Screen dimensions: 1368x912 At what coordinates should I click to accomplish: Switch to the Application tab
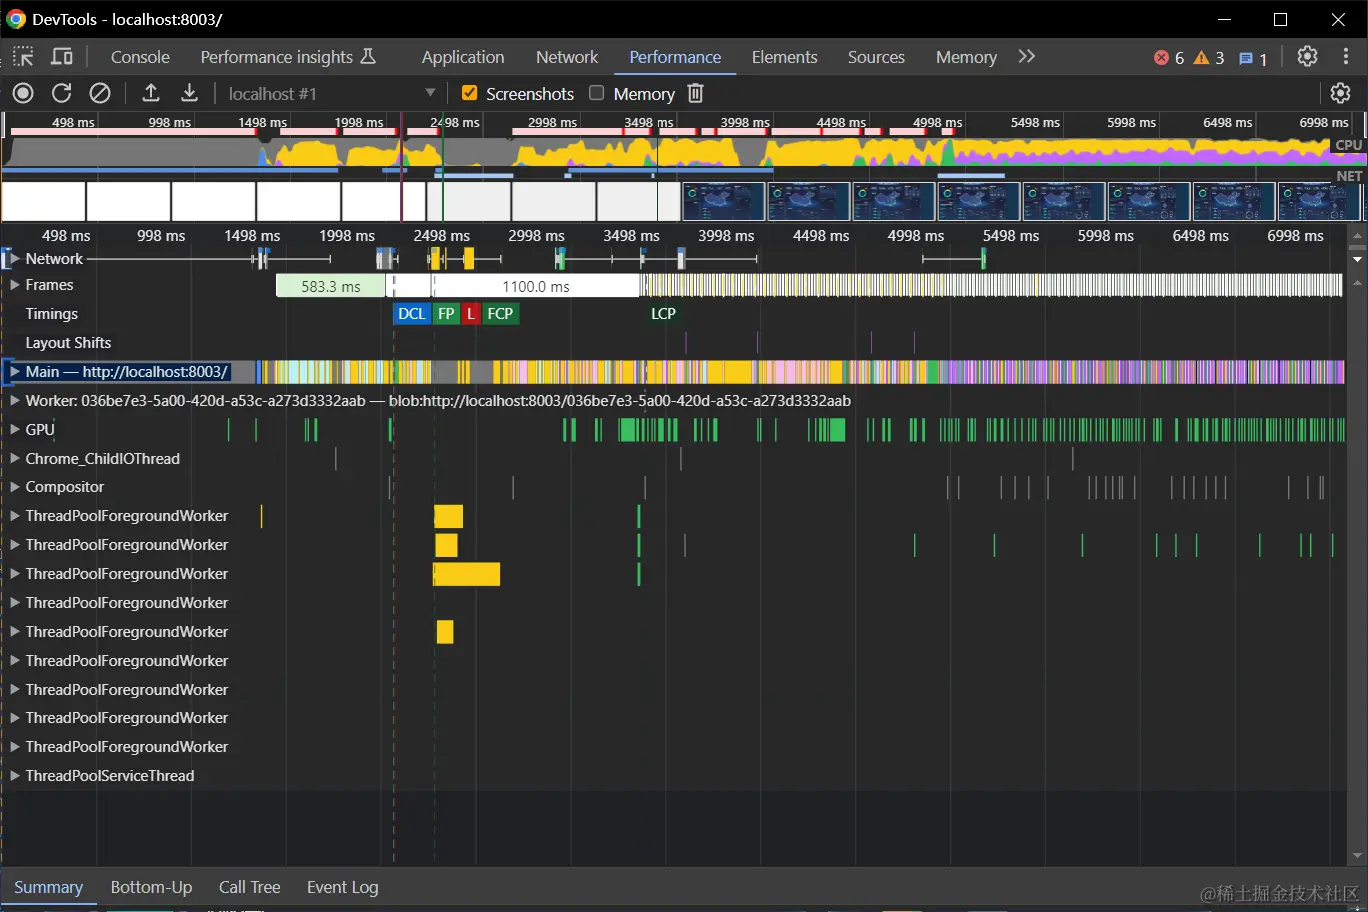pos(463,57)
